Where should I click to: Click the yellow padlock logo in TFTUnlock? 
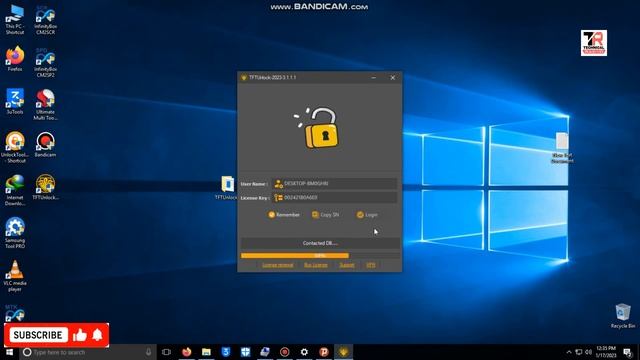(x=317, y=128)
